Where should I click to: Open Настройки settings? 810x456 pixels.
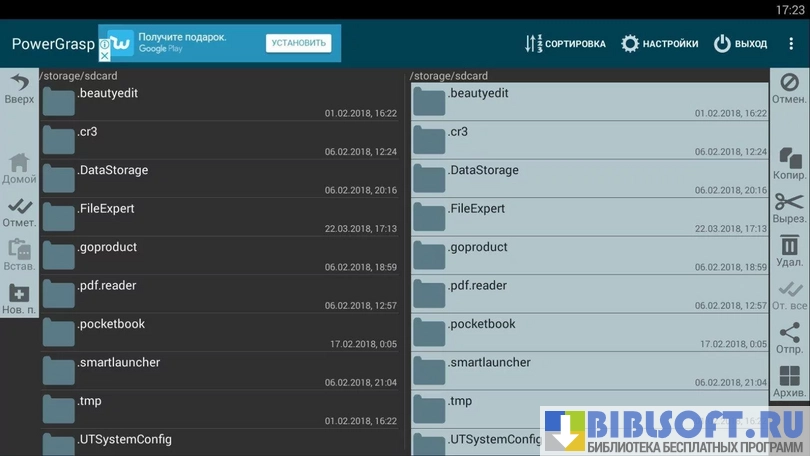pos(659,44)
